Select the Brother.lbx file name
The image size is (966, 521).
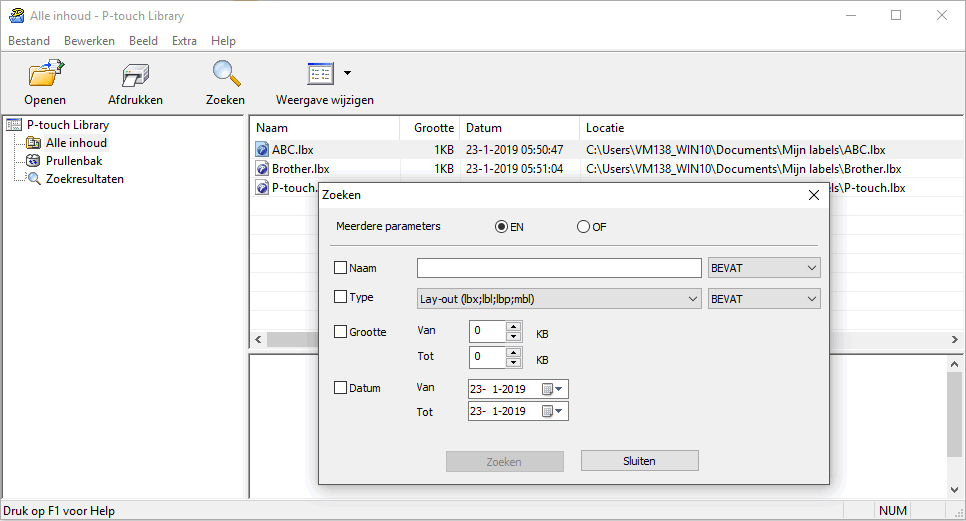pyautogui.click(x=301, y=169)
